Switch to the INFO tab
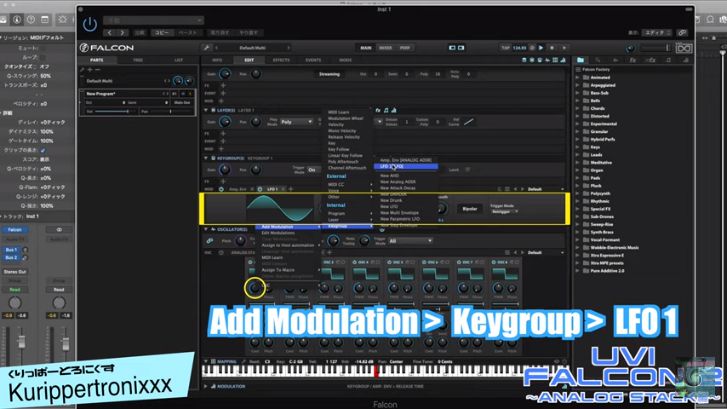The image size is (727, 409). click(x=217, y=60)
